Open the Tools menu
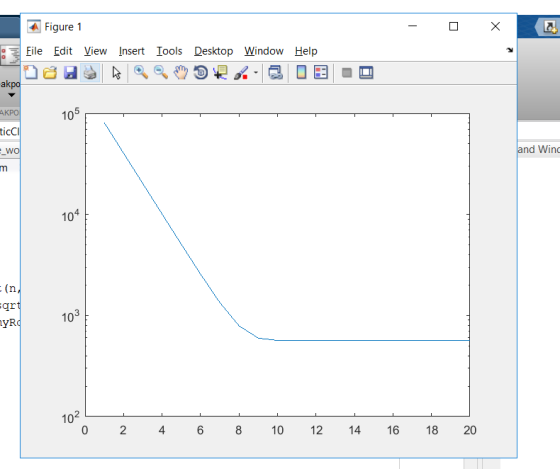 point(169,51)
